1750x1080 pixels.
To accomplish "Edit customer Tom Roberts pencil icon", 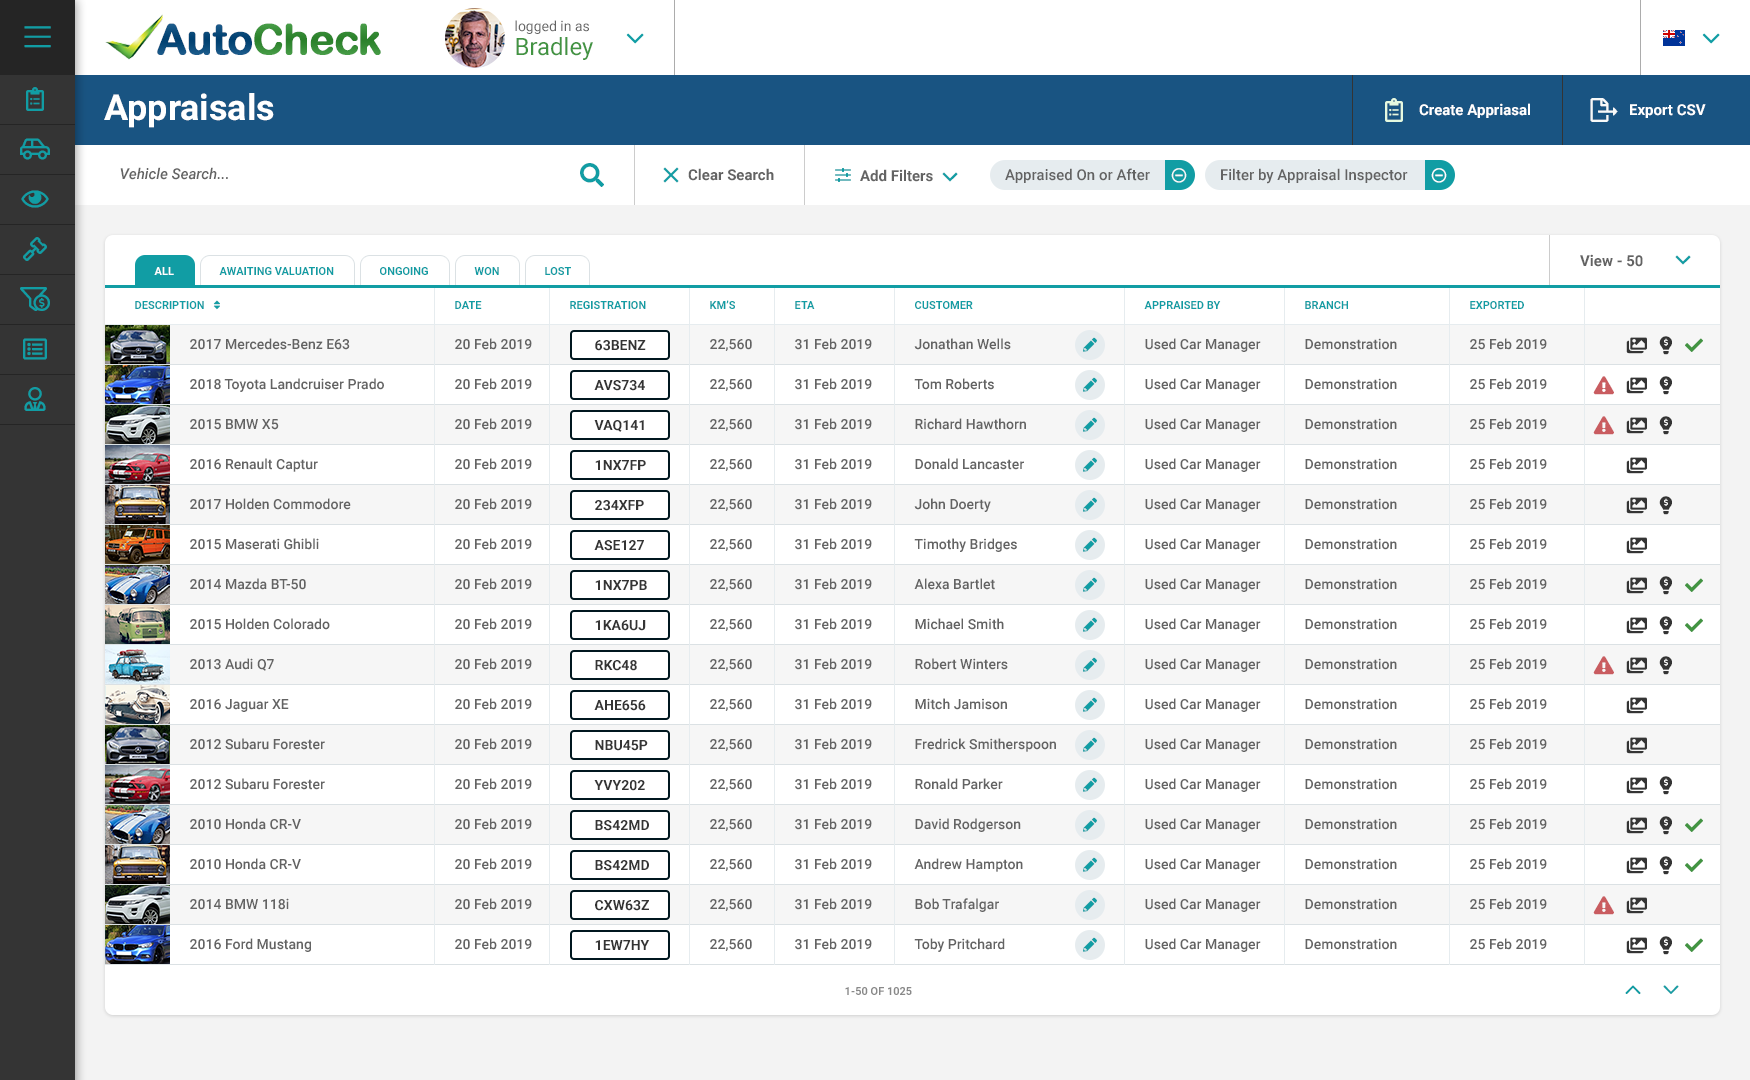I will pyautogui.click(x=1090, y=385).
